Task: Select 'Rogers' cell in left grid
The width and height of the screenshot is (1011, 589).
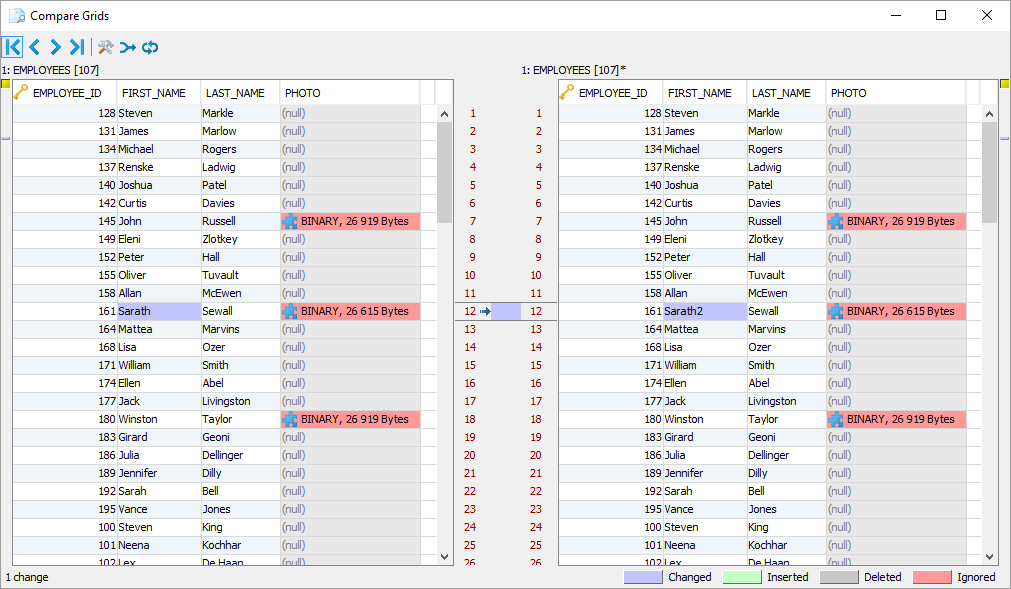Action: [x=240, y=149]
